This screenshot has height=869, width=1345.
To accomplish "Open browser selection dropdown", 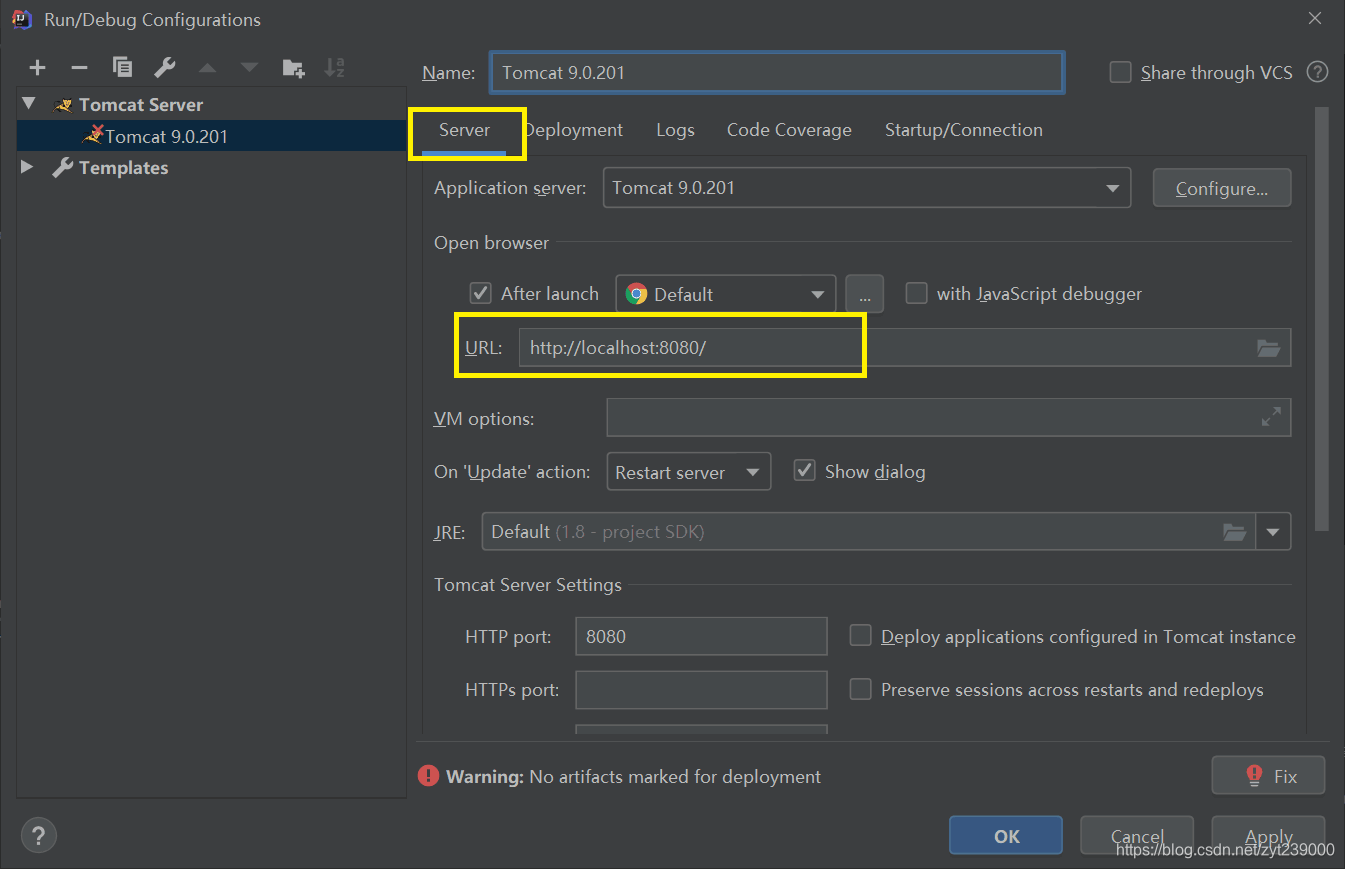I will 726,294.
